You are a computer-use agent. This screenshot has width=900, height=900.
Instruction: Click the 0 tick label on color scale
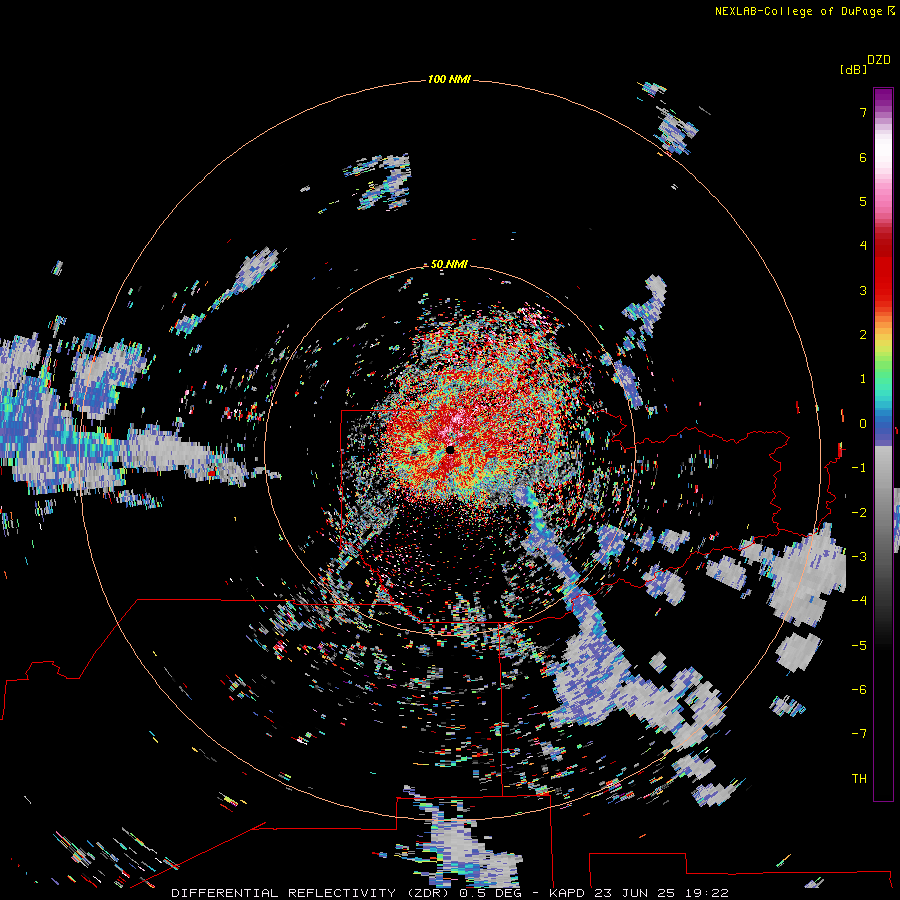click(863, 424)
